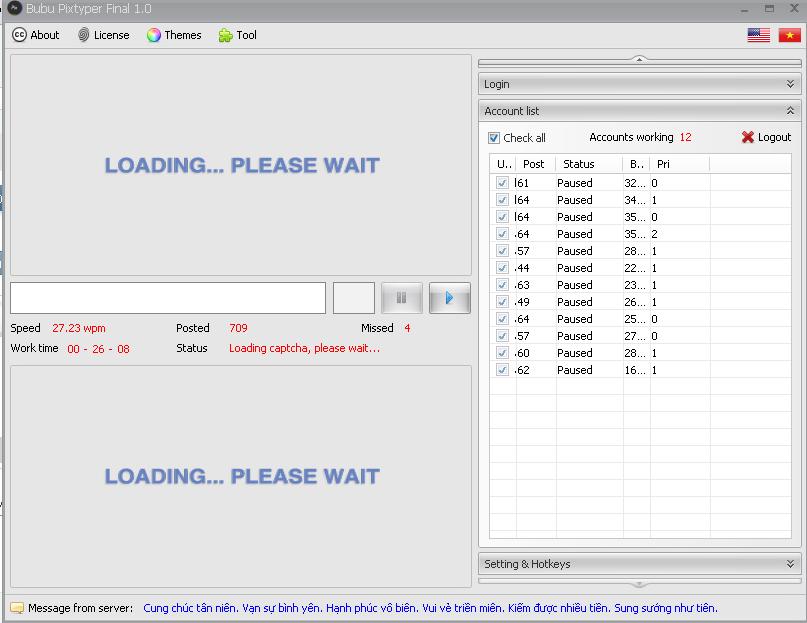Click the Post column header
This screenshot has width=807, height=623.
[534, 164]
